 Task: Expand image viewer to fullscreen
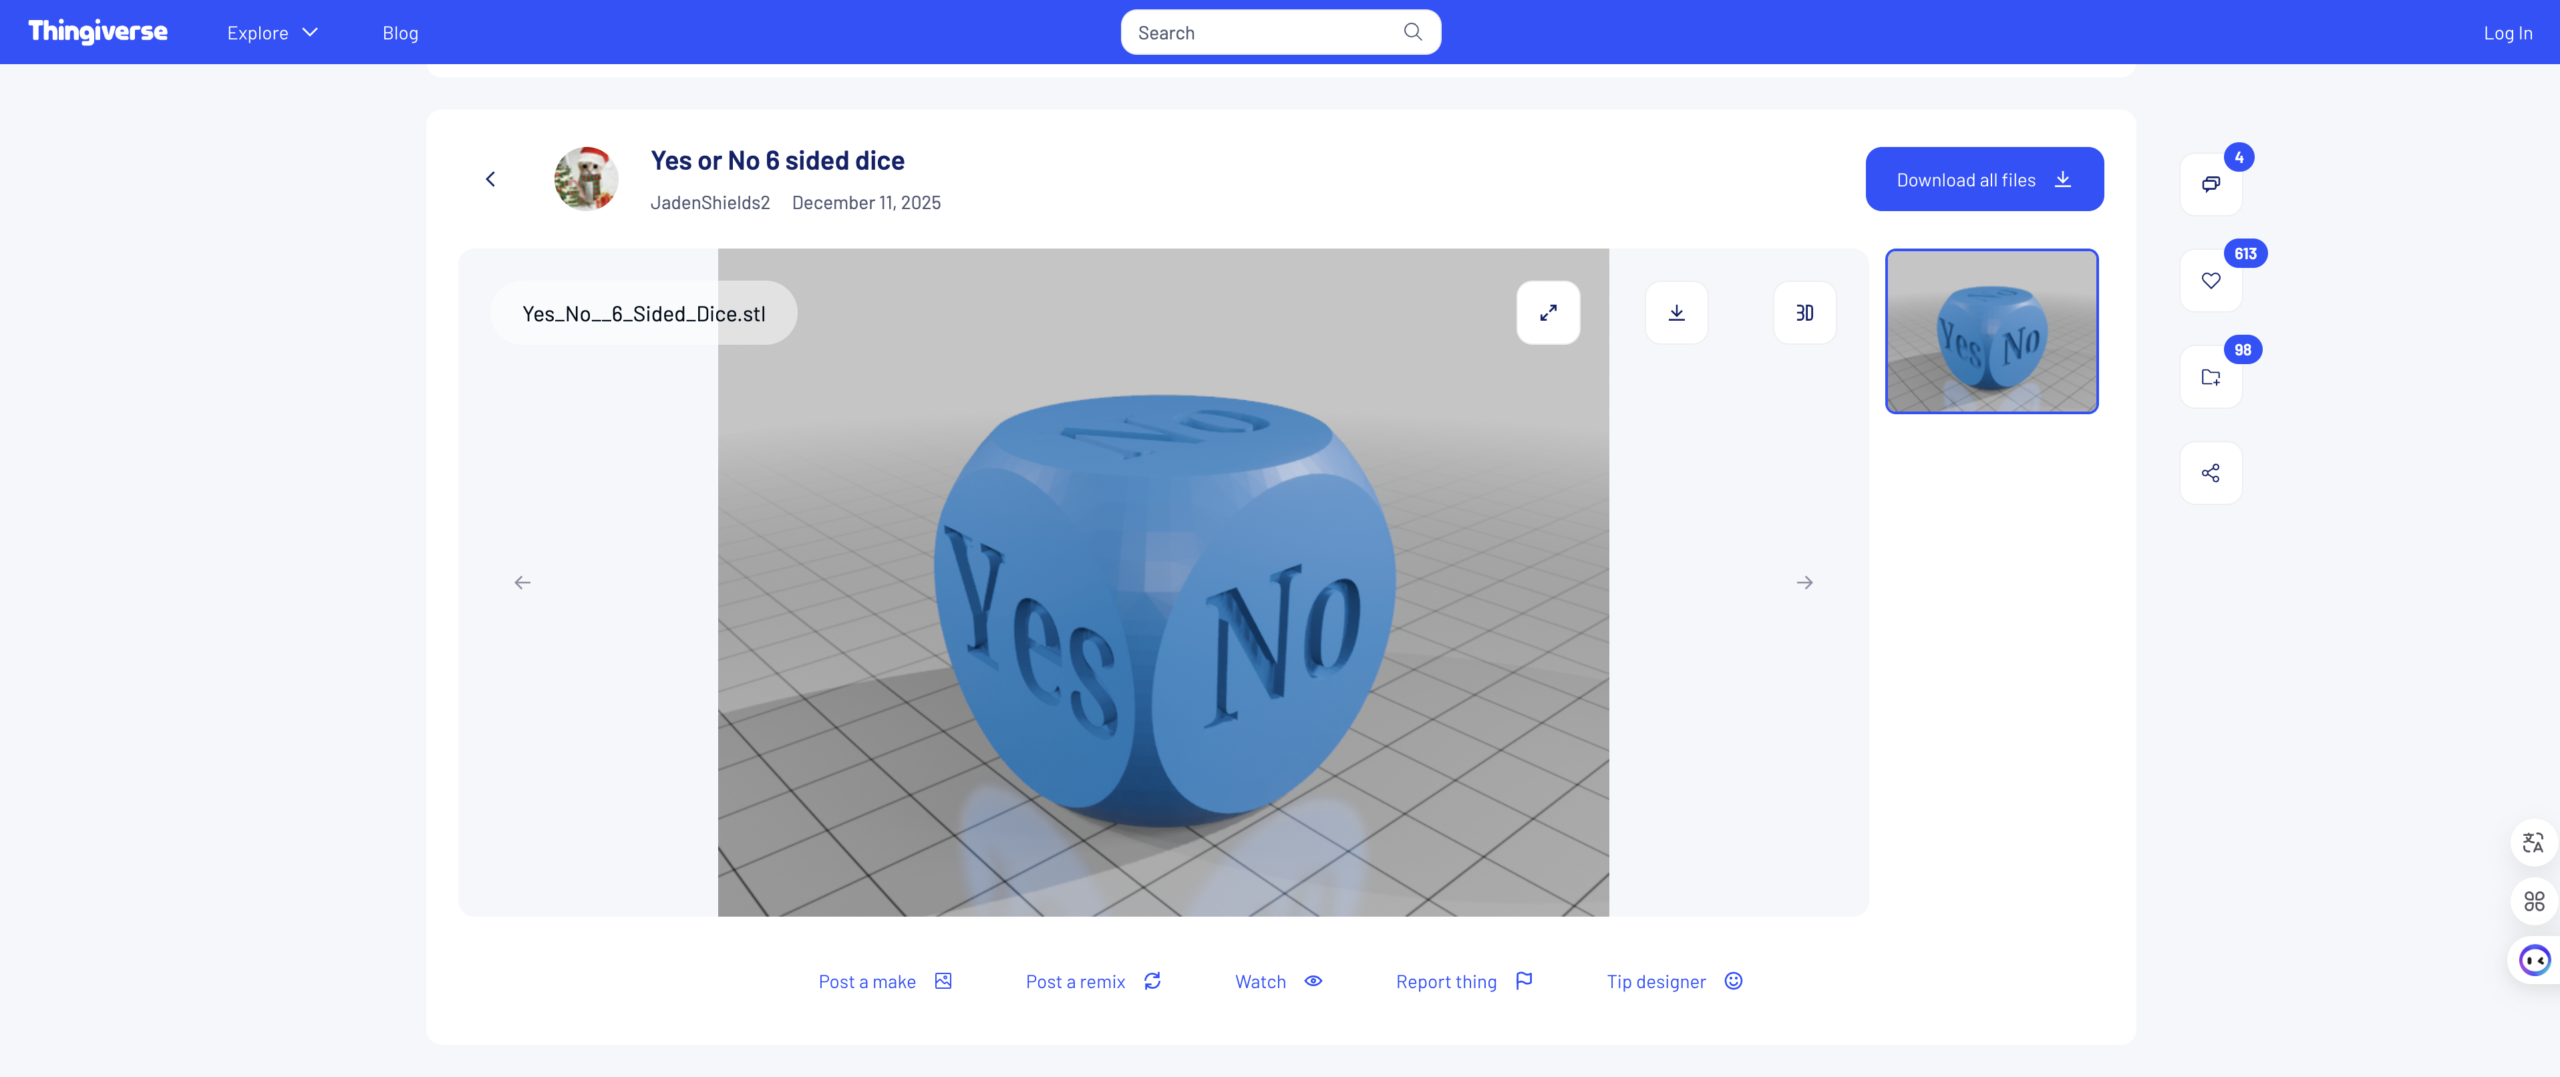[1548, 313]
